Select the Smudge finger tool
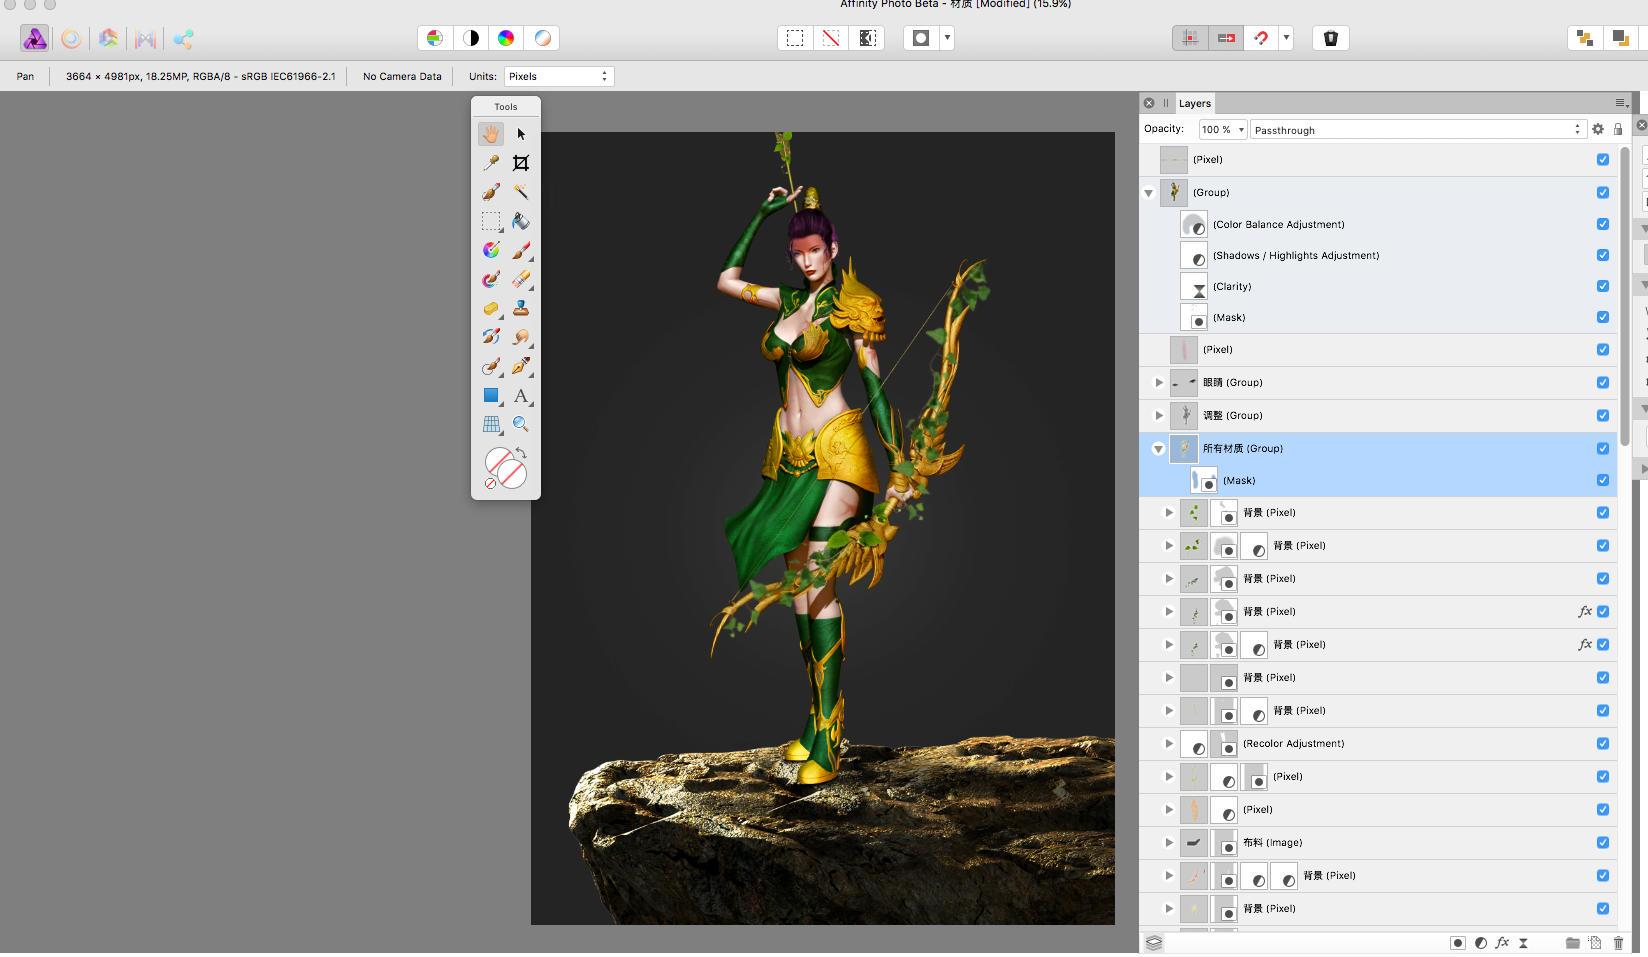 (x=521, y=337)
